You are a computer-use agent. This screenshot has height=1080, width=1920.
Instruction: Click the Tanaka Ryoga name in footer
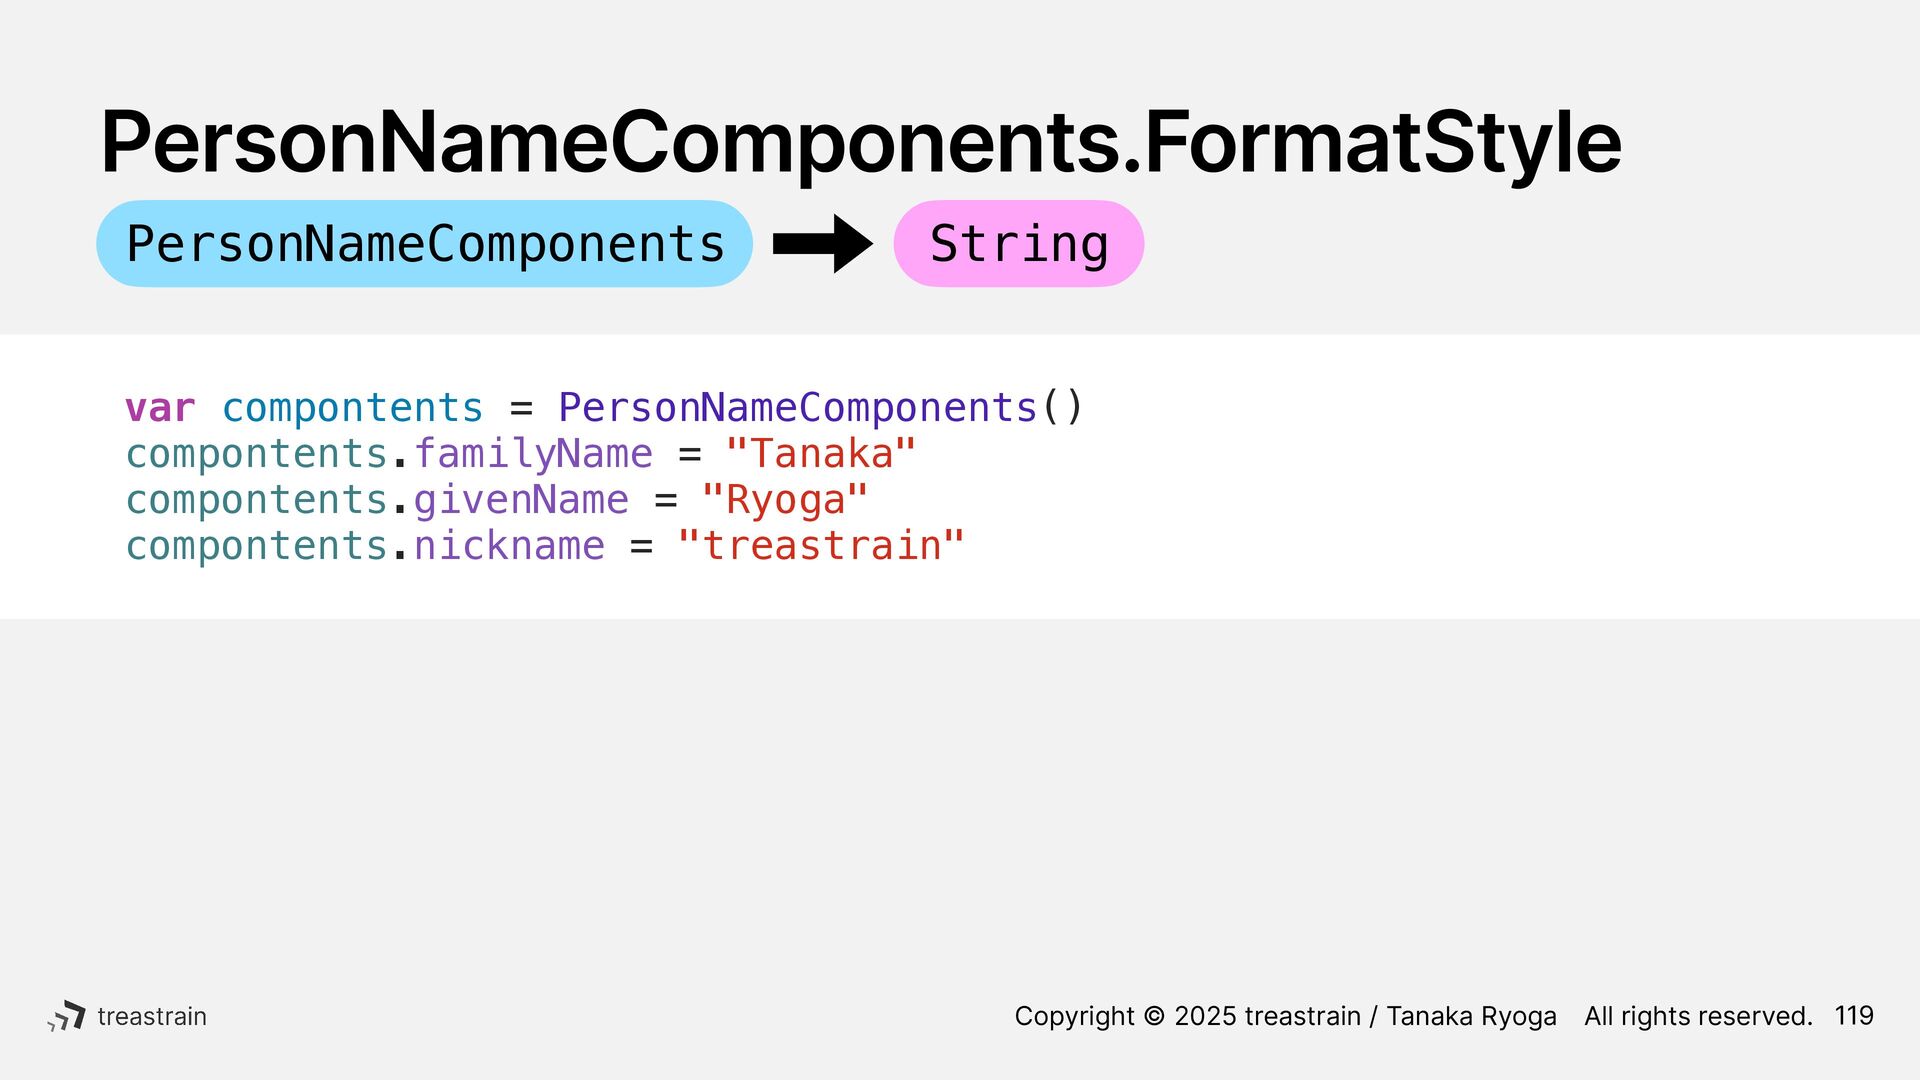pyautogui.click(x=1471, y=1016)
